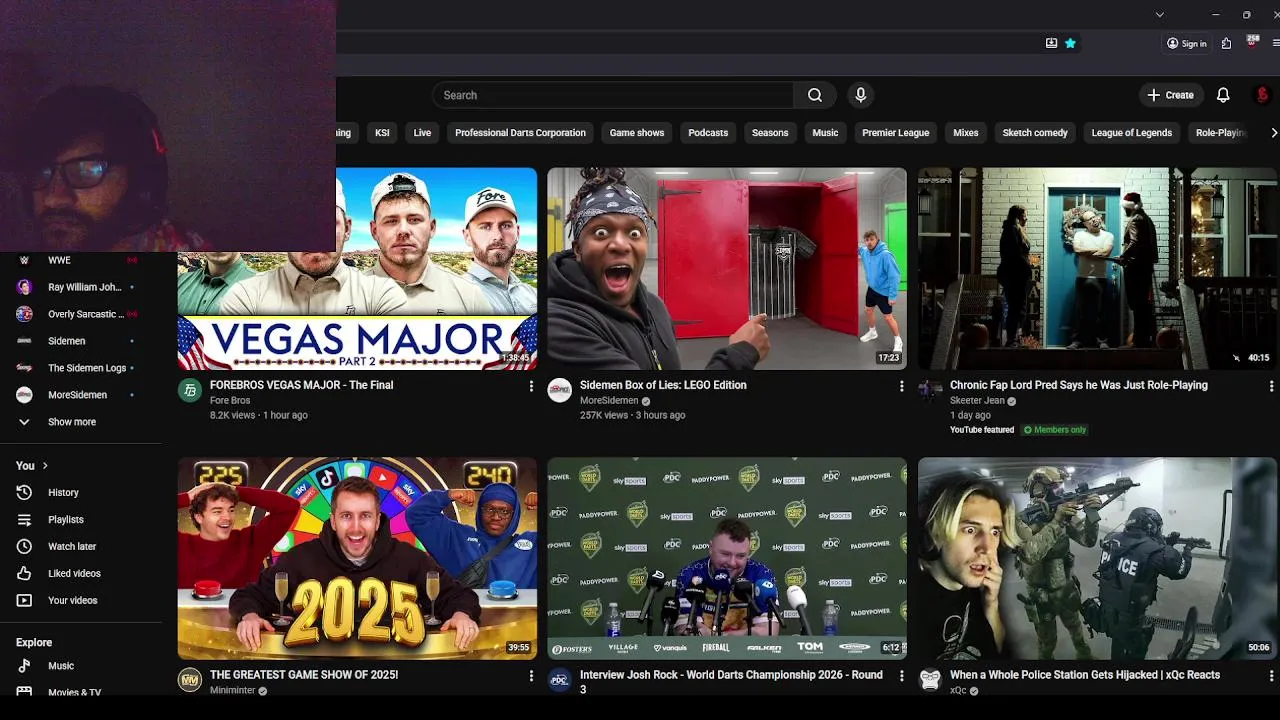Image resolution: width=1280 pixels, height=720 pixels.
Task: Open PDC channel avatar under darts video
Action: [x=560, y=680]
